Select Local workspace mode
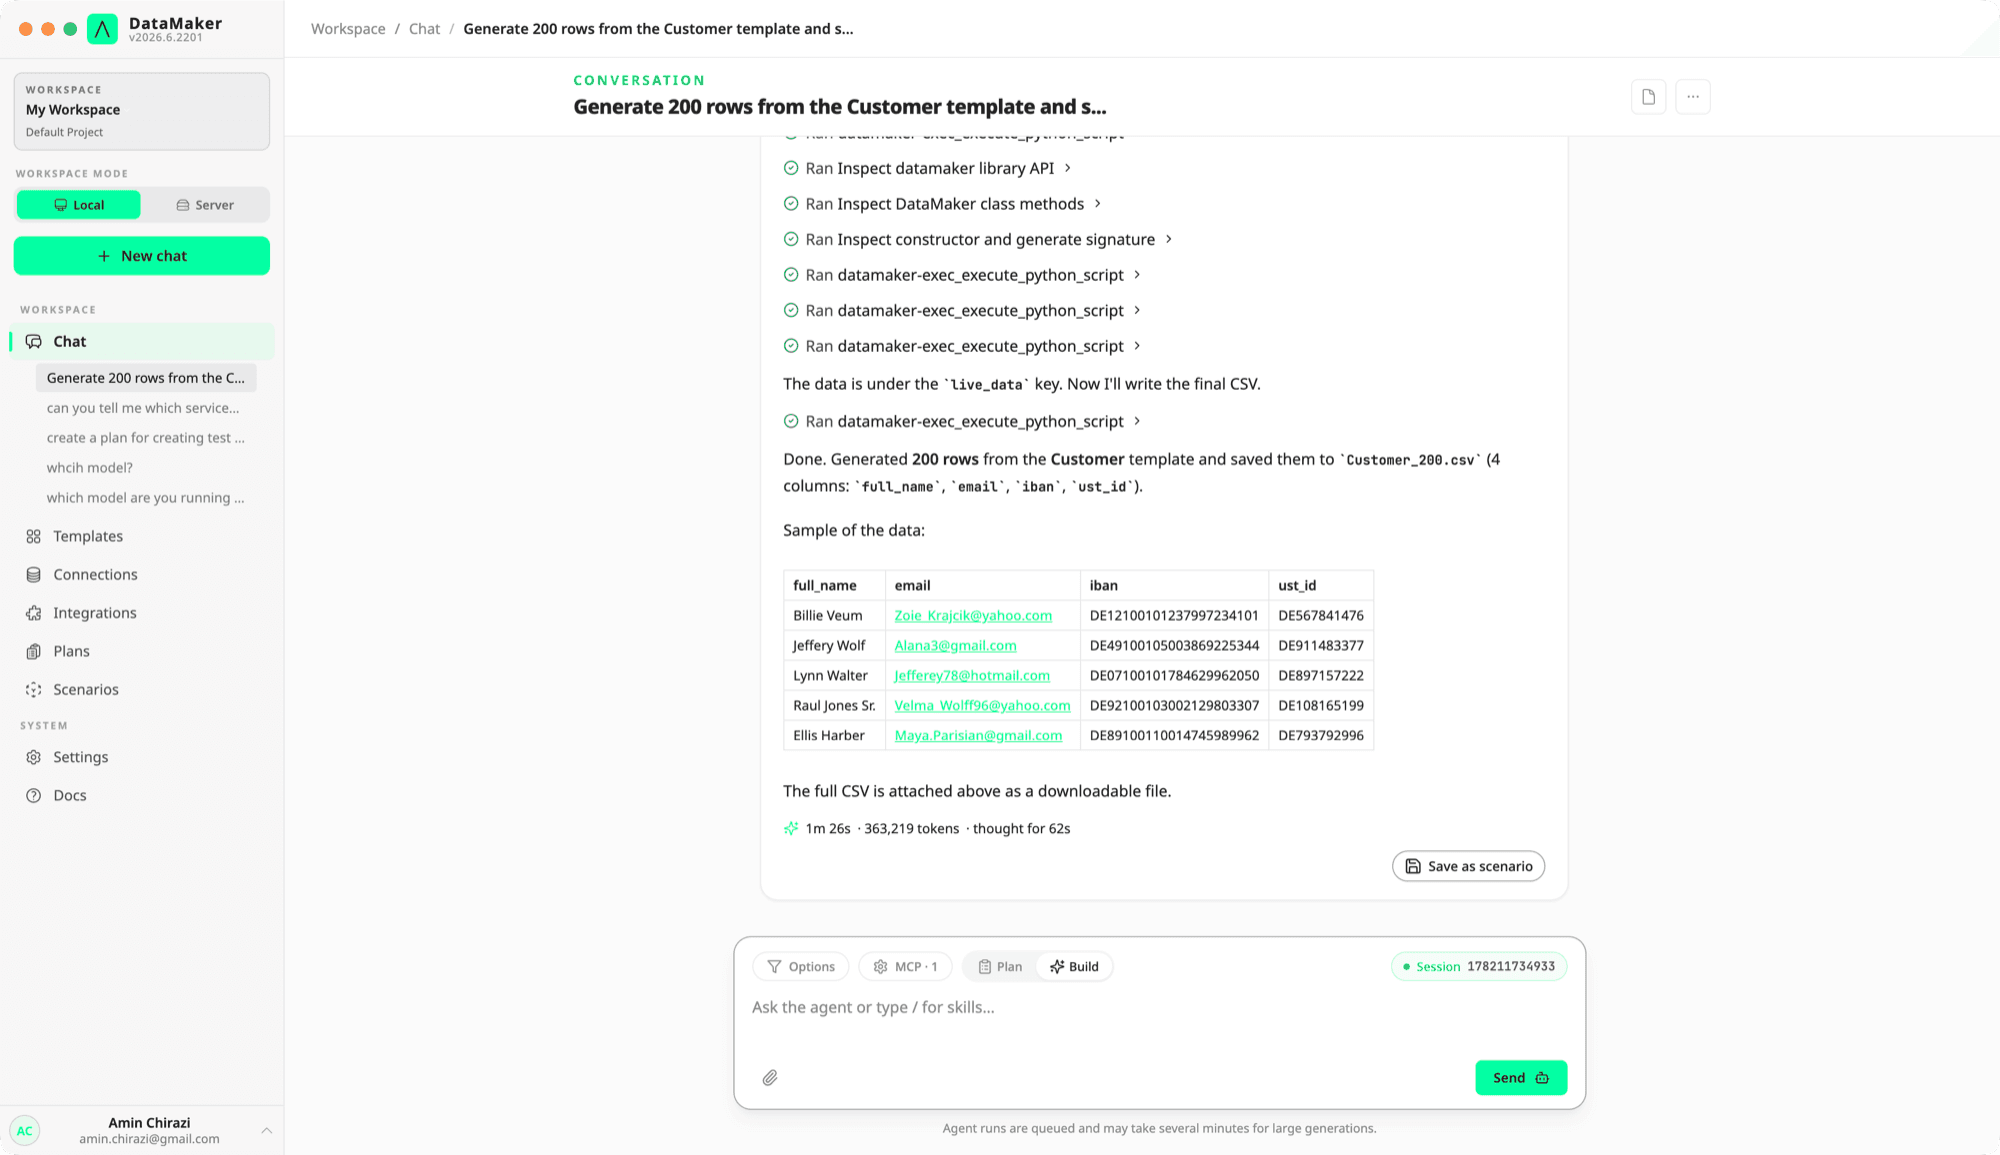 coord(79,205)
